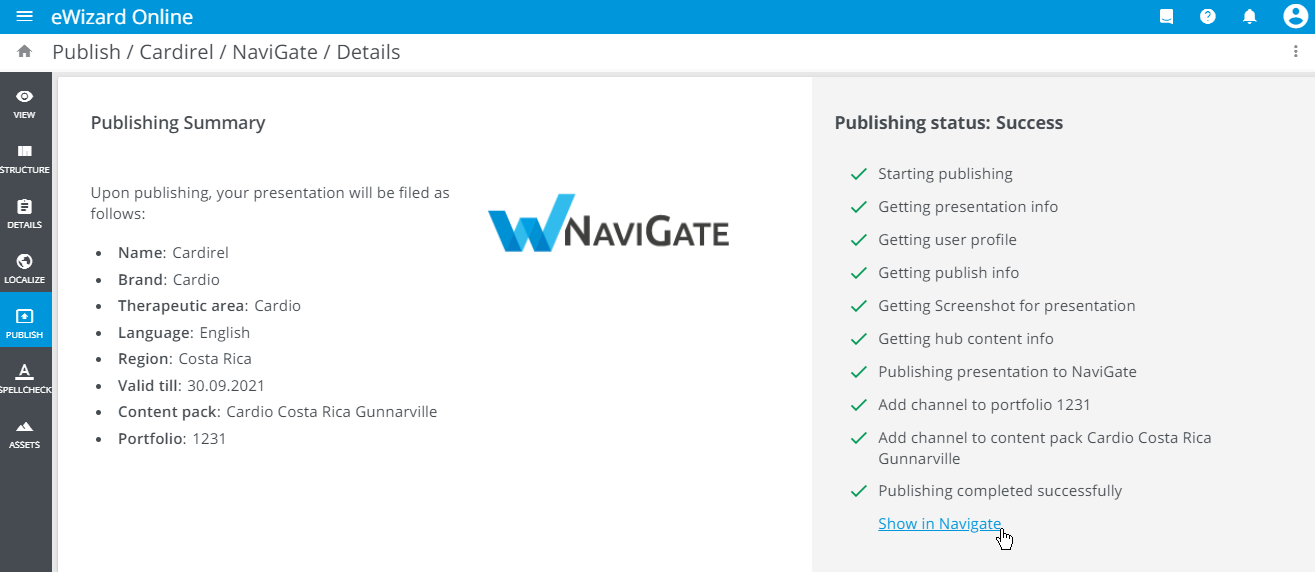Open the notifications bell
Viewport: 1315px width, 572px height.
pos(1249,17)
